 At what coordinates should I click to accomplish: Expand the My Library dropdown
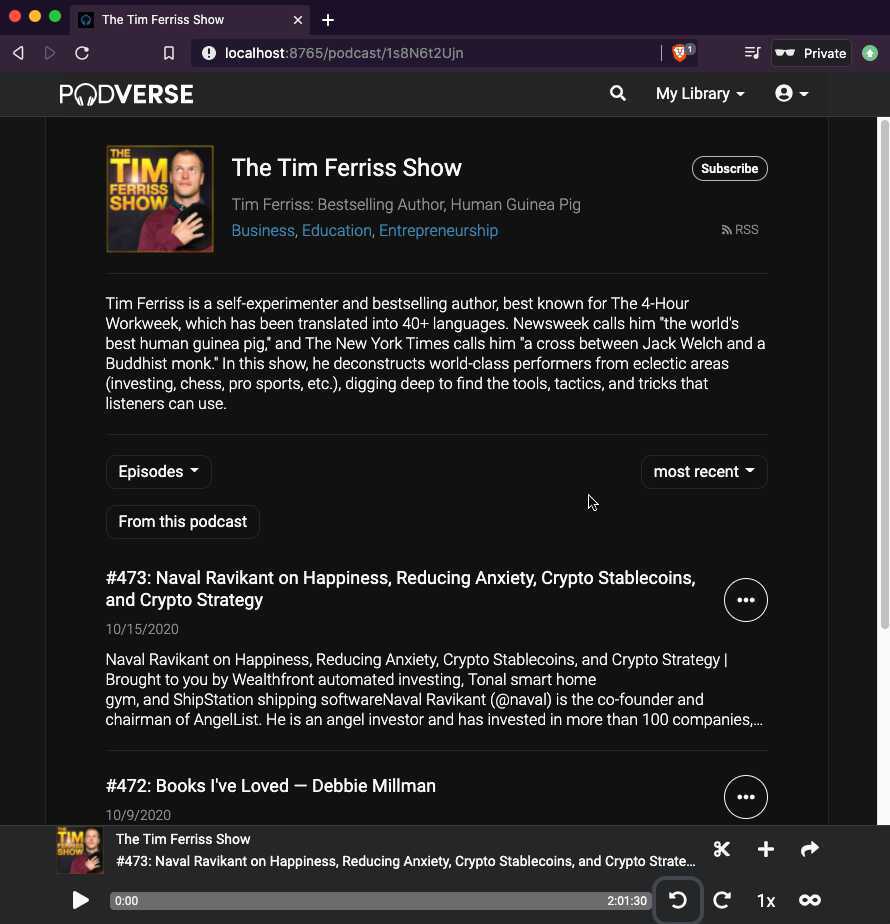pyautogui.click(x=699, y=93)
